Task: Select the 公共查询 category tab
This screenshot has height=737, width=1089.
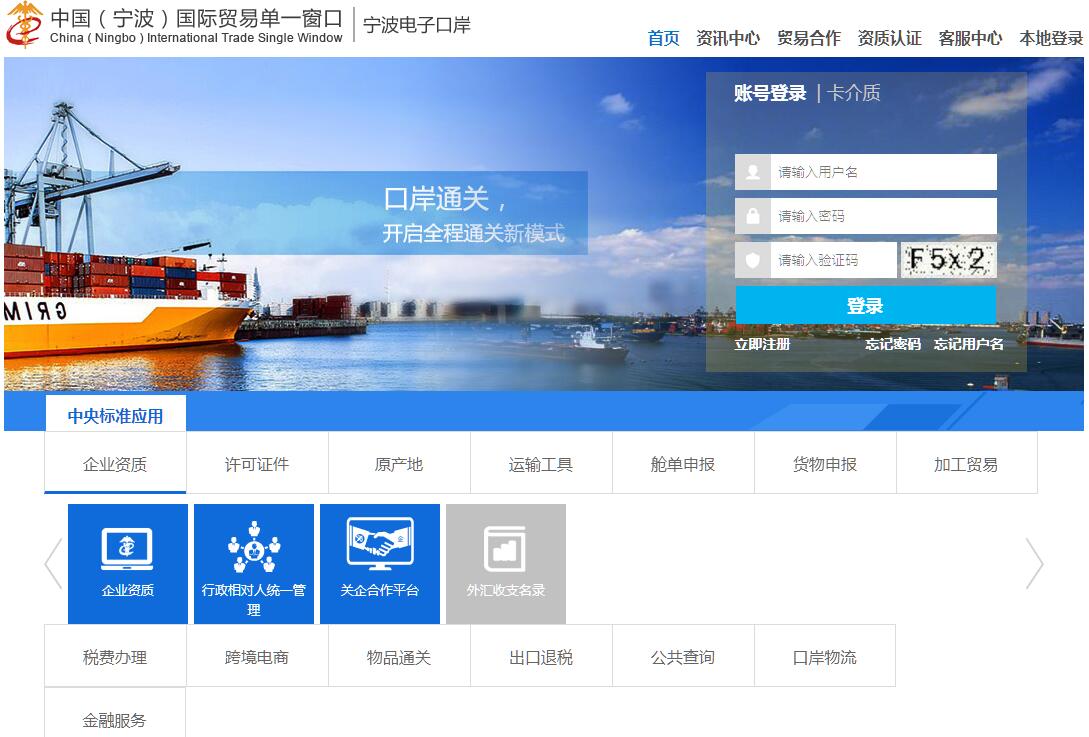Action: tap(683, 656)
